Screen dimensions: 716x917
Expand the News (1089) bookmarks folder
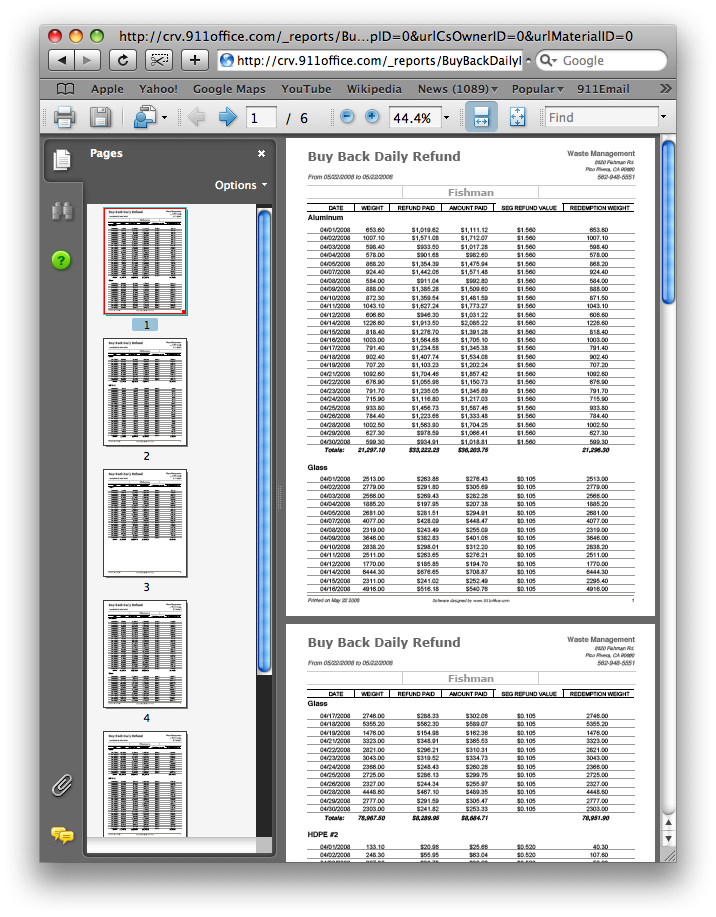pos(457,89)
